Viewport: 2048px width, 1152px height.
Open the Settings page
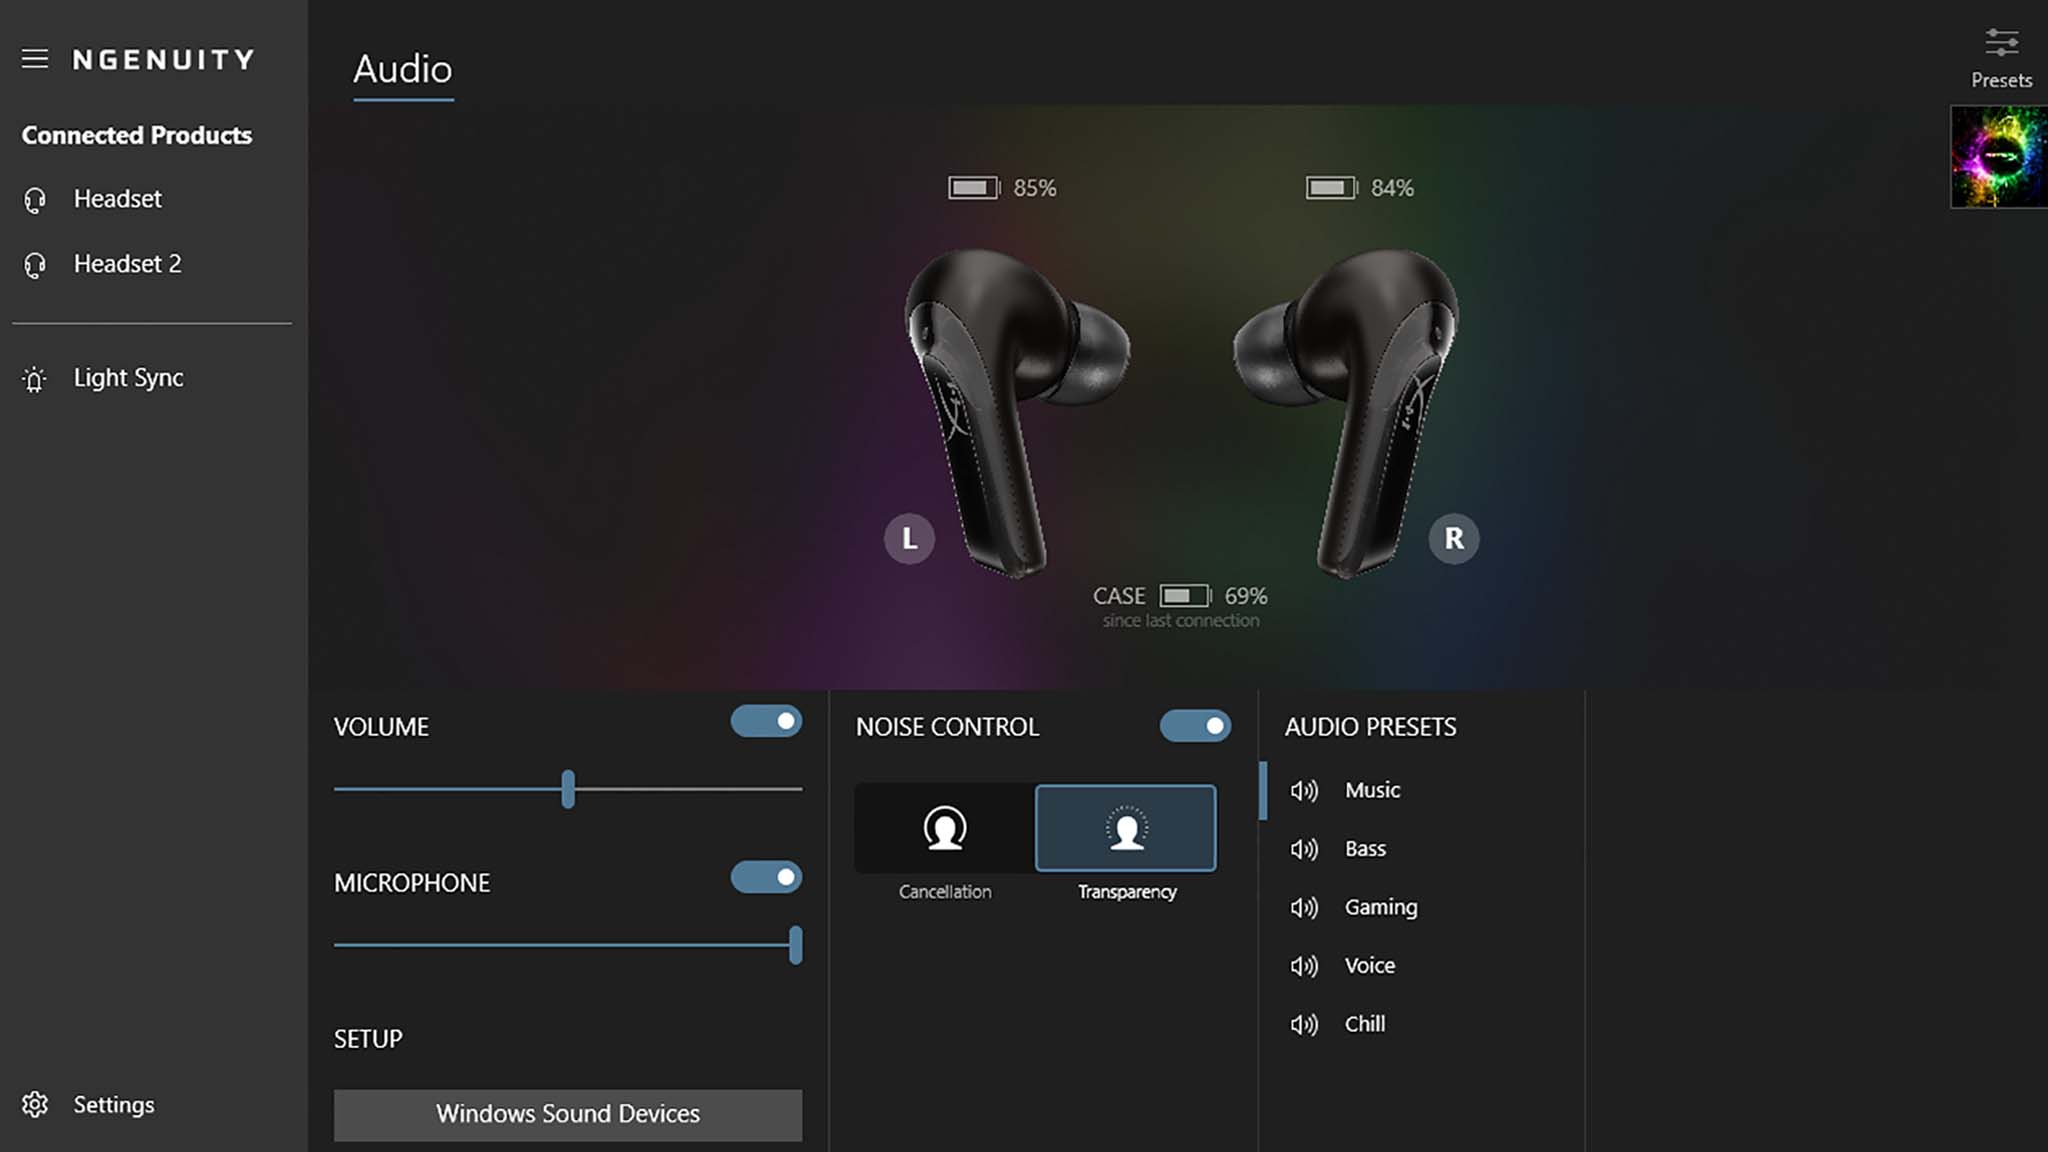113,1104
